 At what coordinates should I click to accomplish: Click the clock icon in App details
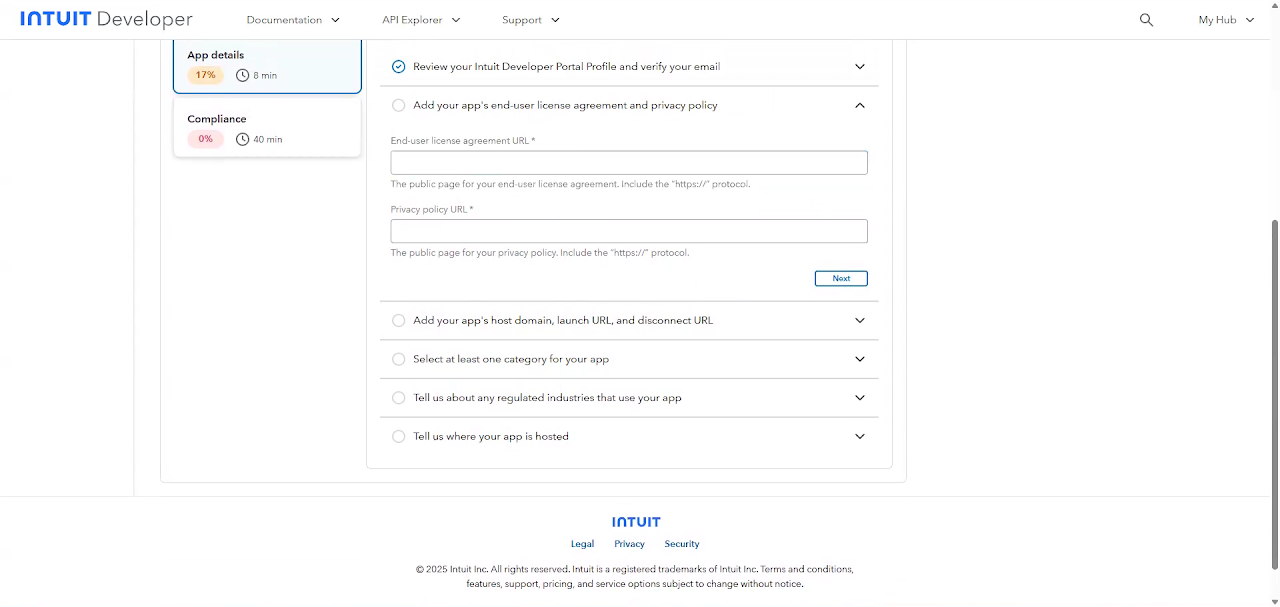pos(242,75)
